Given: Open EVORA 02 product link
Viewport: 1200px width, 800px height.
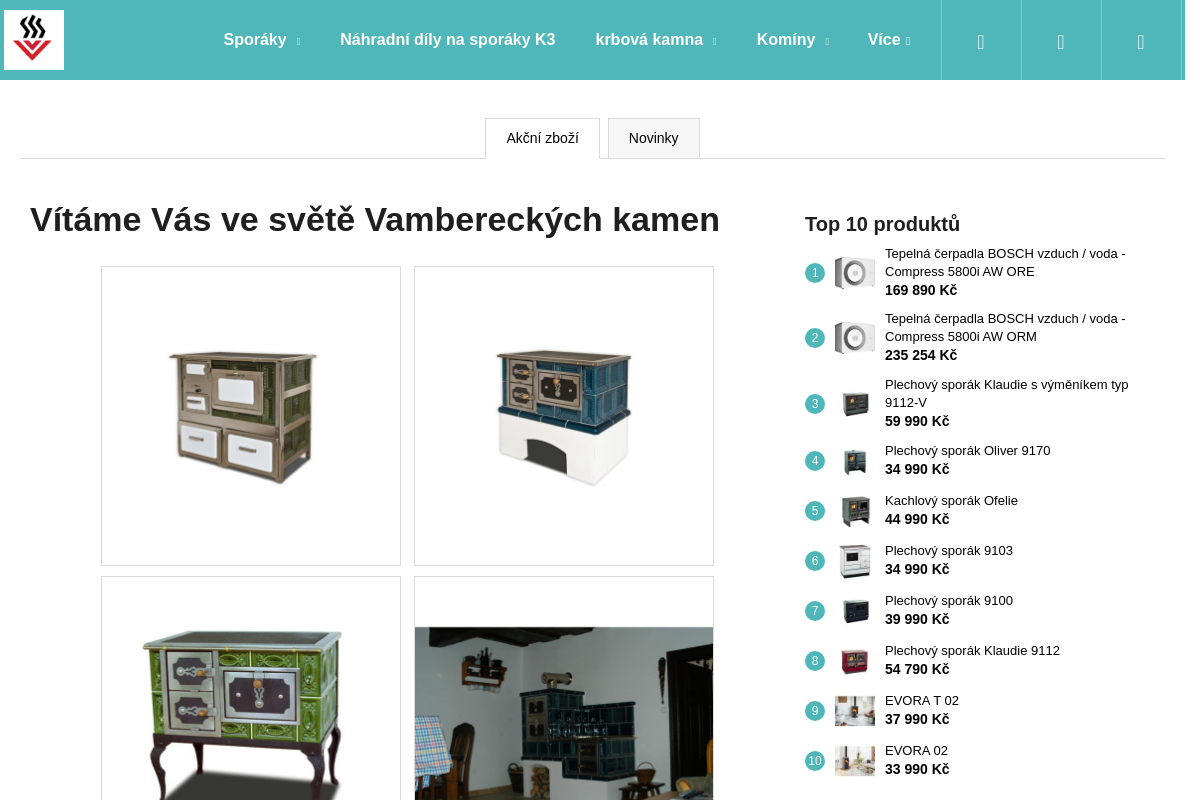Looking at the screenshot, I should pyautogui.click(x=916, y=751).
